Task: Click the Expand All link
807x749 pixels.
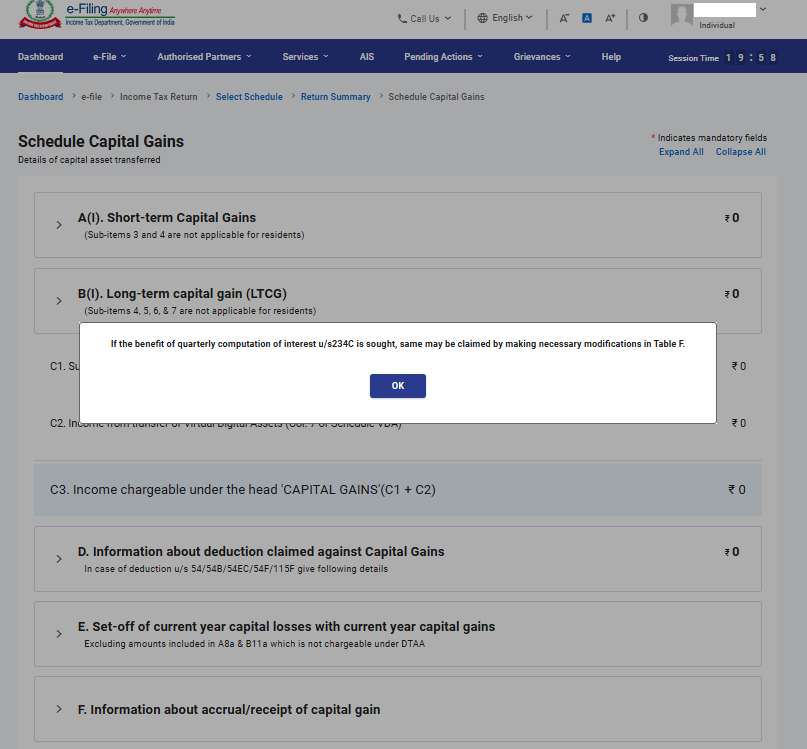Action: coord(681,152)
